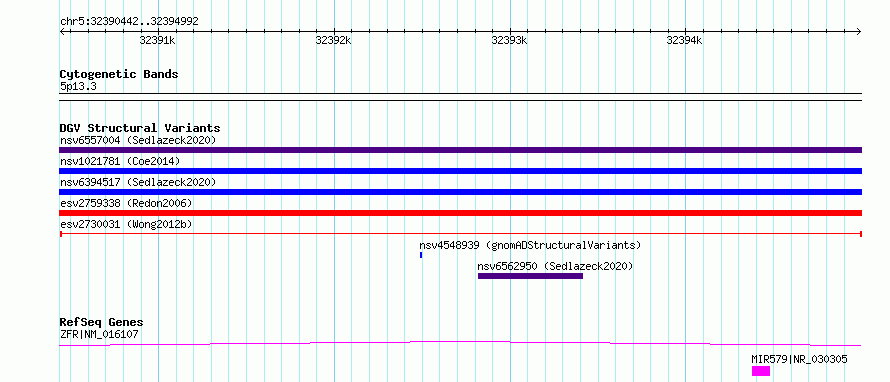Click the MIR579|NR_030305 gene label

point(799,359)
